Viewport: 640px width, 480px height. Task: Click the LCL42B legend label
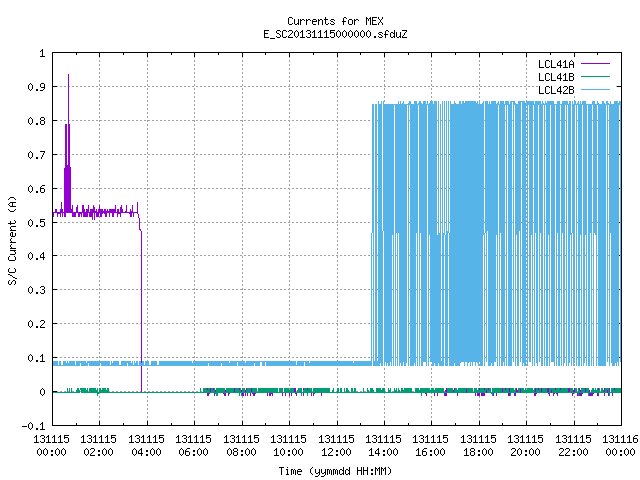point(556,90)
